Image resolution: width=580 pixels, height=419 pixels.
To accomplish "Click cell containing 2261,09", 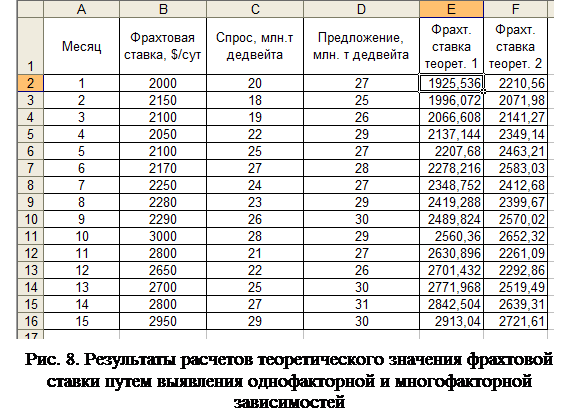I will tap(515, 253).
